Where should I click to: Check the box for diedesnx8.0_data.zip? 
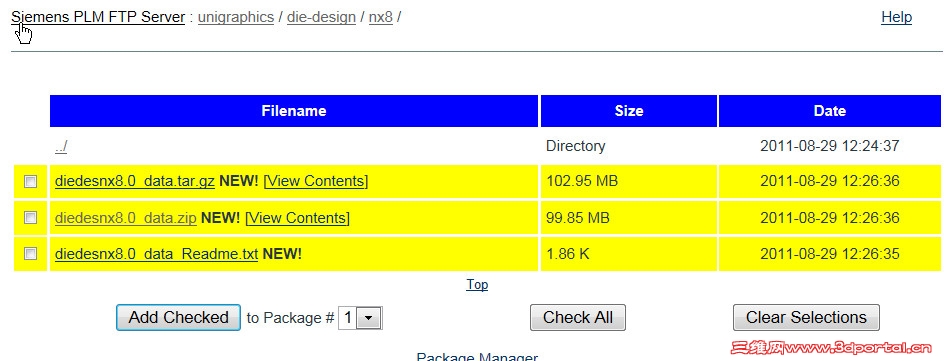pos(30,217)
